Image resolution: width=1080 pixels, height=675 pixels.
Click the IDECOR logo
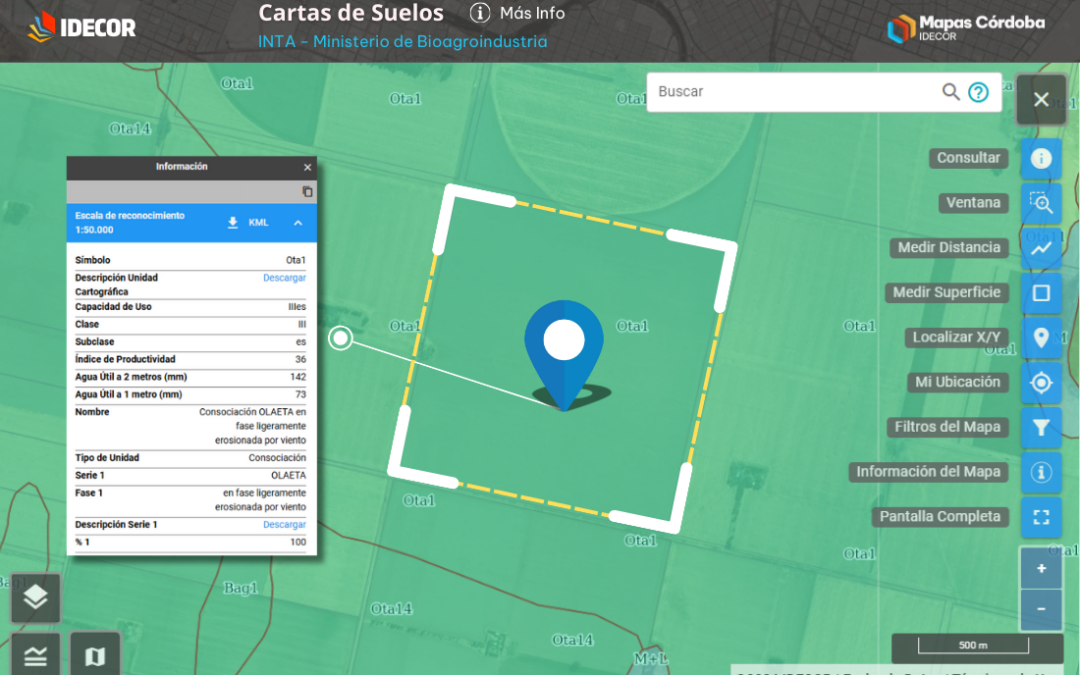click(x=82, y=27)
